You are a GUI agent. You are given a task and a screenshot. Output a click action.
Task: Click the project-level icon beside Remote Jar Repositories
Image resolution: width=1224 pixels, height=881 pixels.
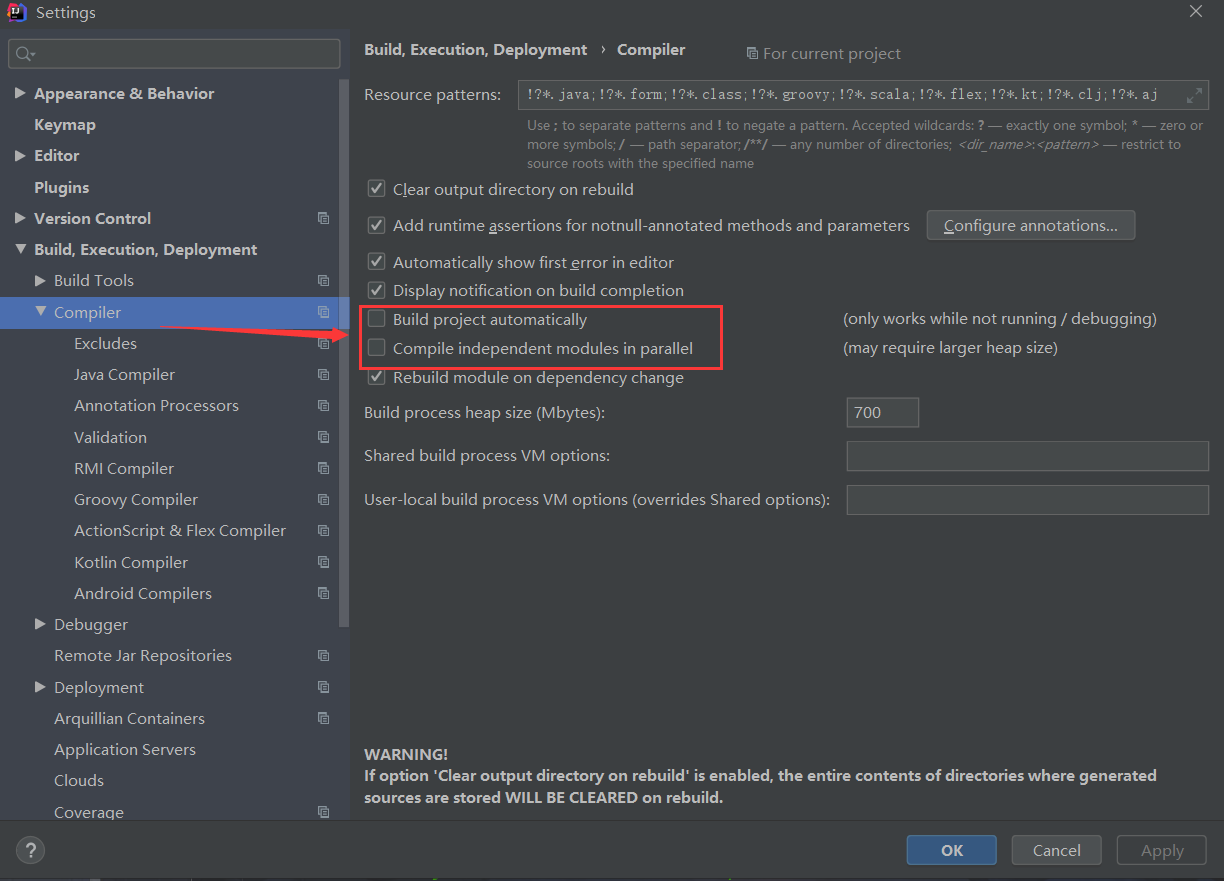click(323, 656)
